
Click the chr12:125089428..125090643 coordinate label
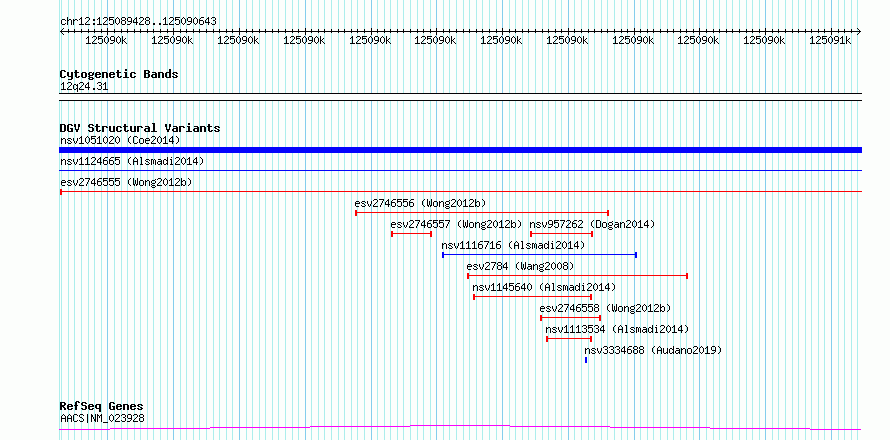(x=138, y=22)
